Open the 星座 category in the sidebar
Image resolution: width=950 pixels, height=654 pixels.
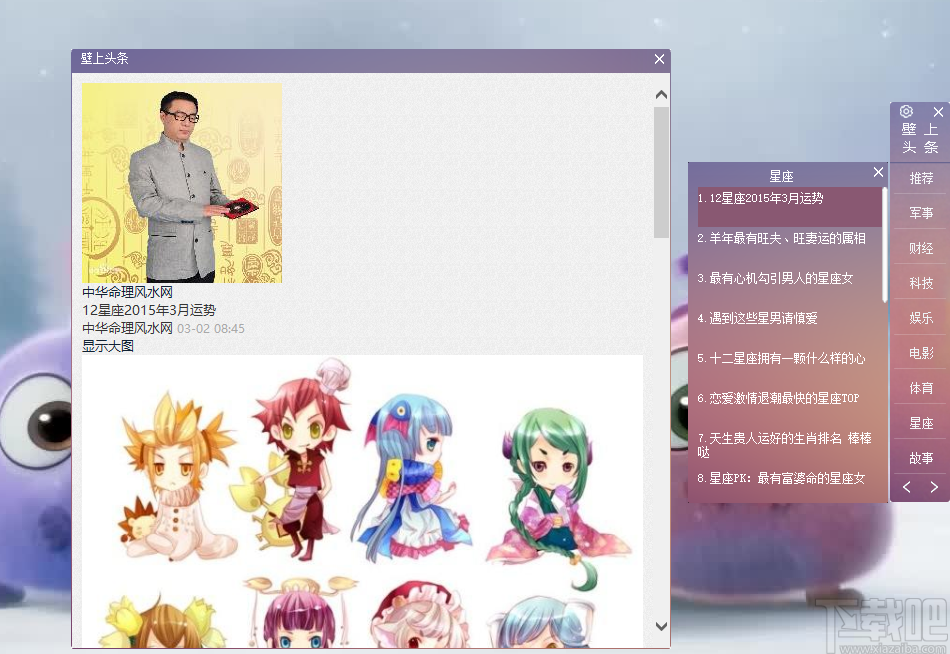tap(920, 422)
